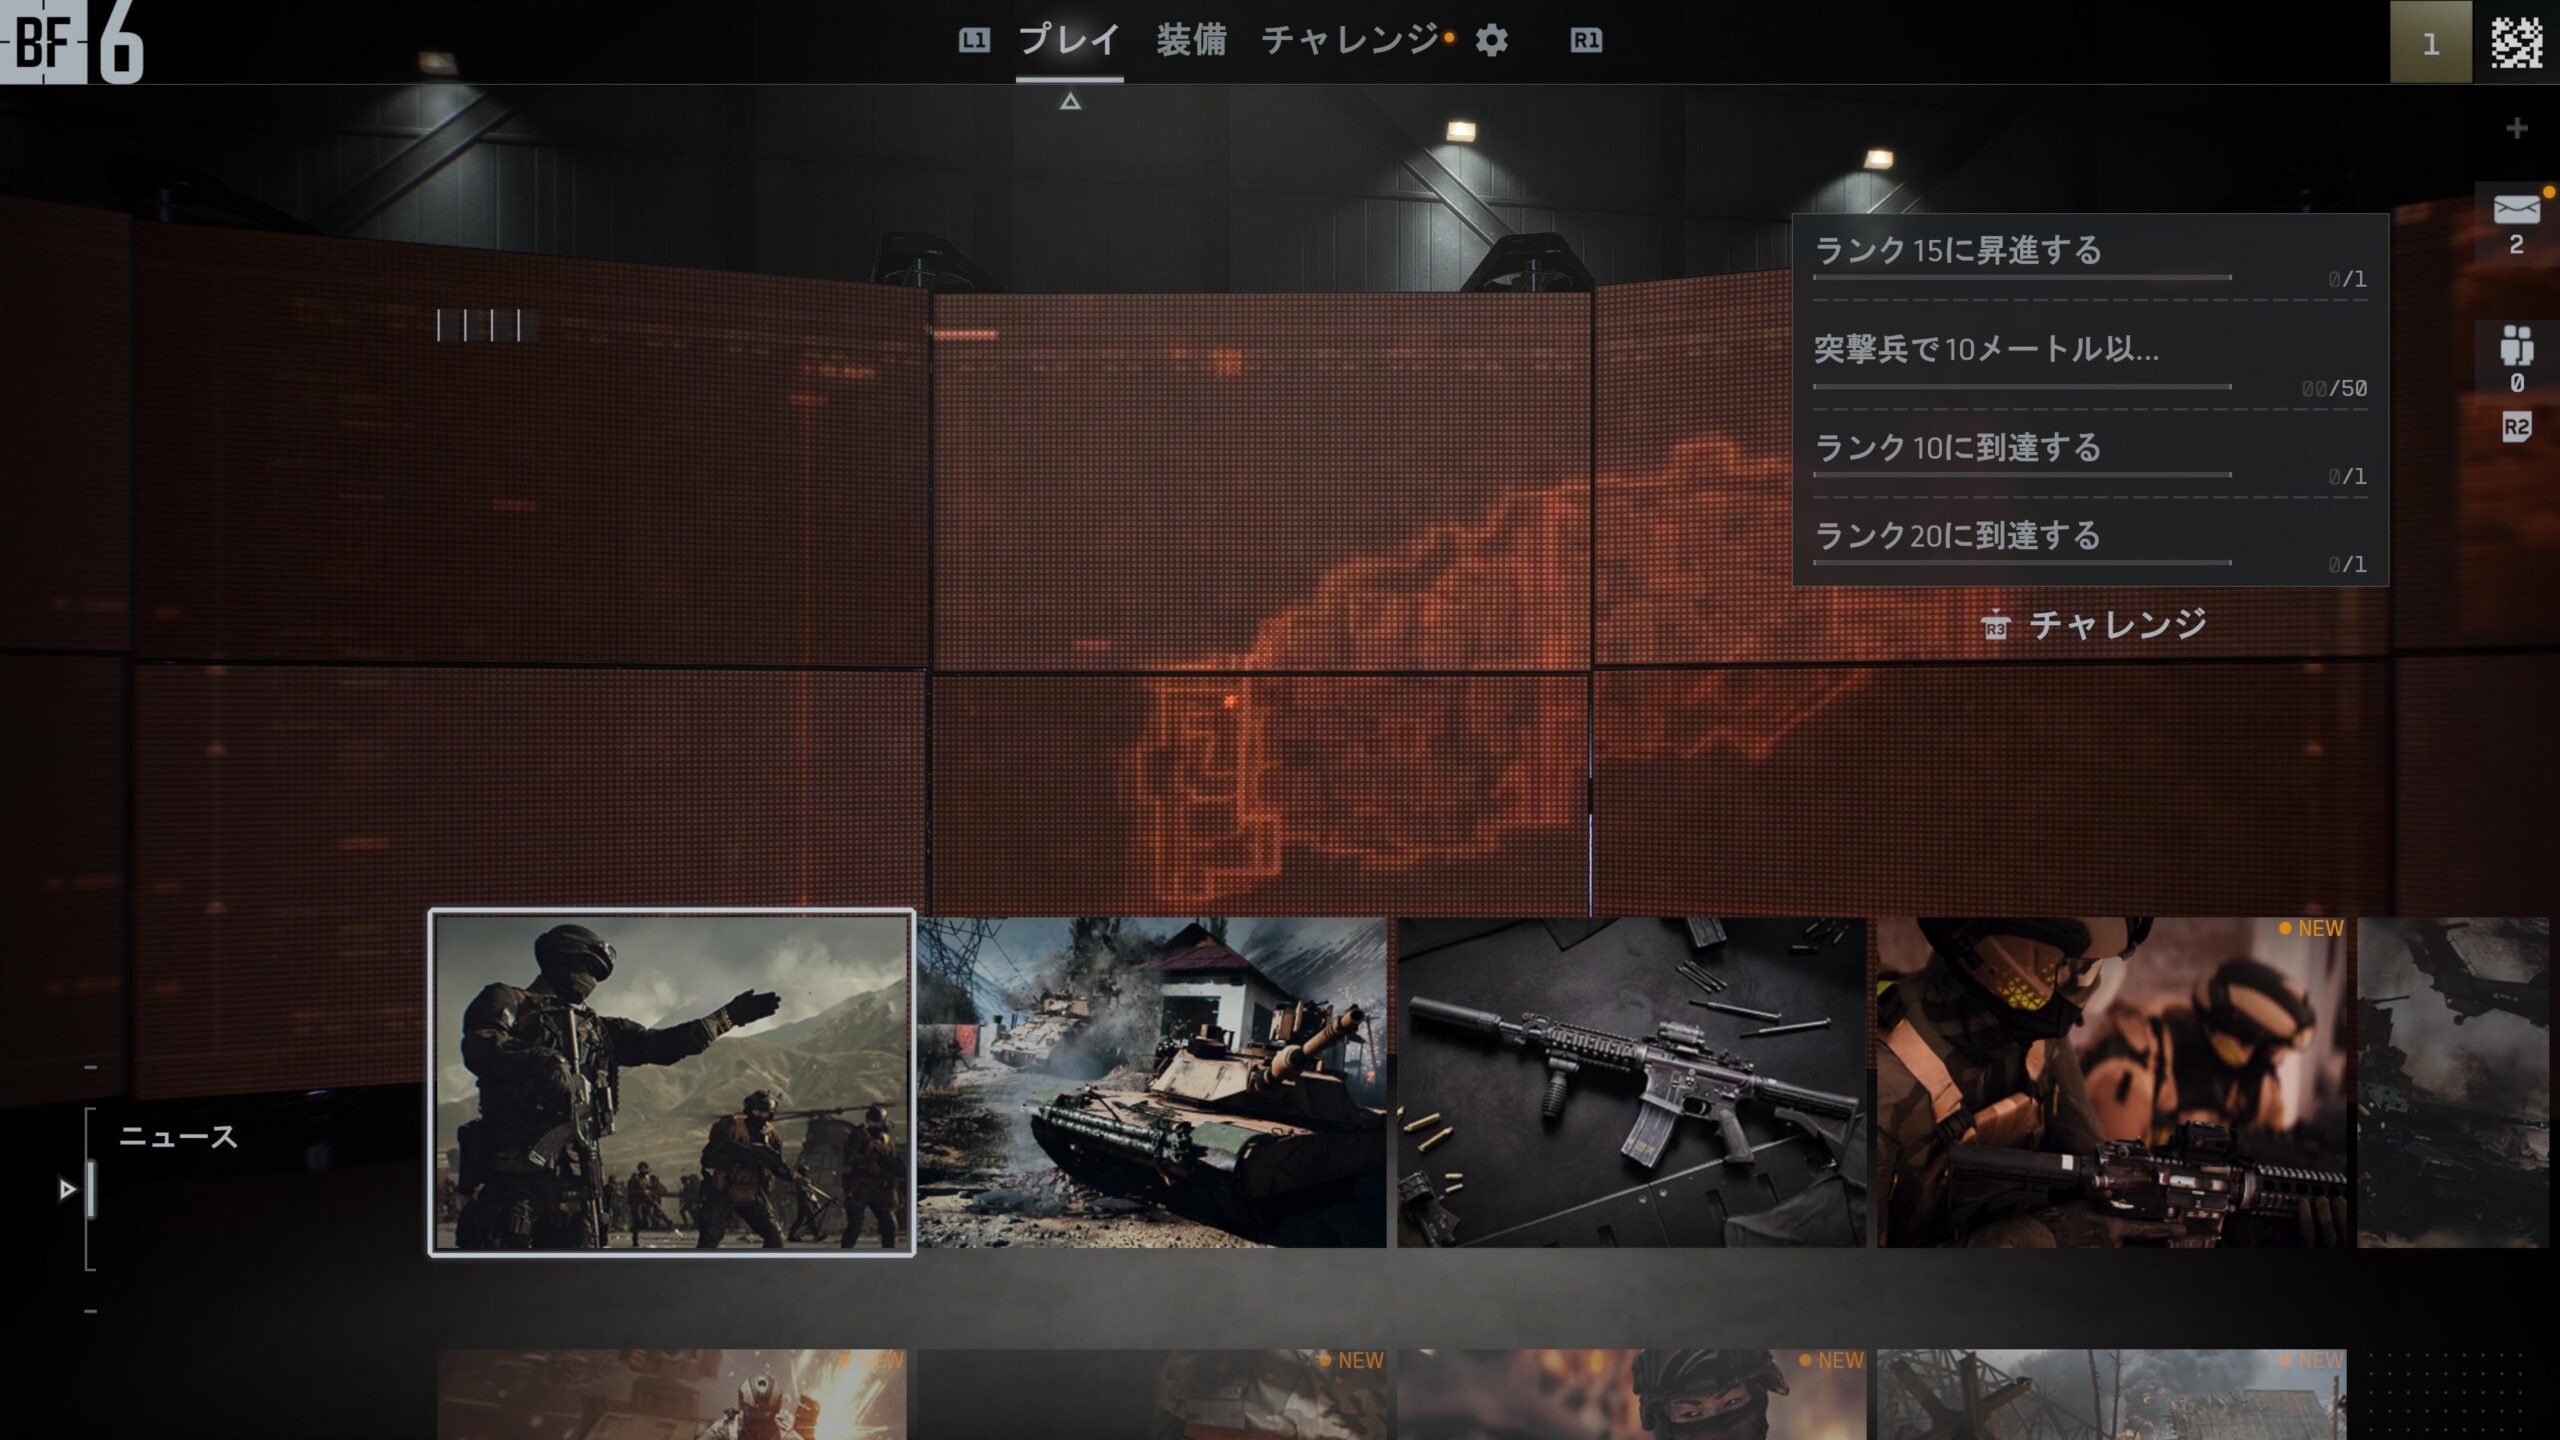The image size is (2560, 1440).
Task: Open the bottom row burning building tile
Action: 2112,1395
